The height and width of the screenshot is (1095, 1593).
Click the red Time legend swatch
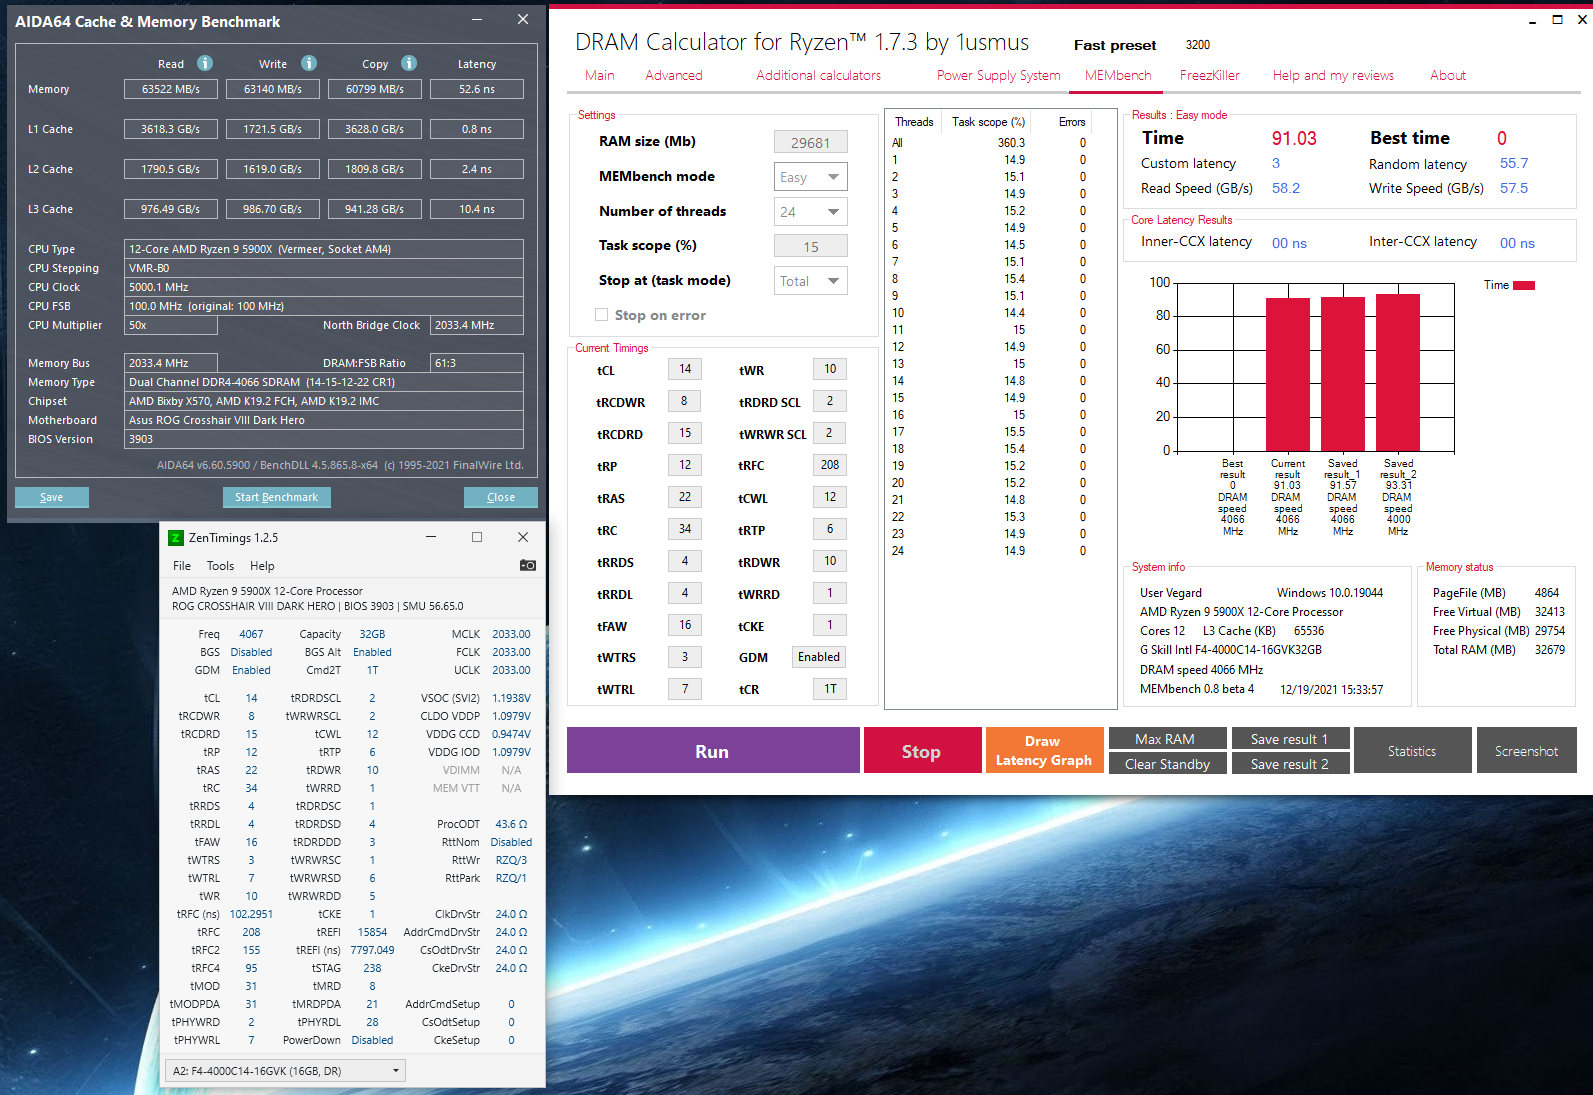[x=1524, y=286]
